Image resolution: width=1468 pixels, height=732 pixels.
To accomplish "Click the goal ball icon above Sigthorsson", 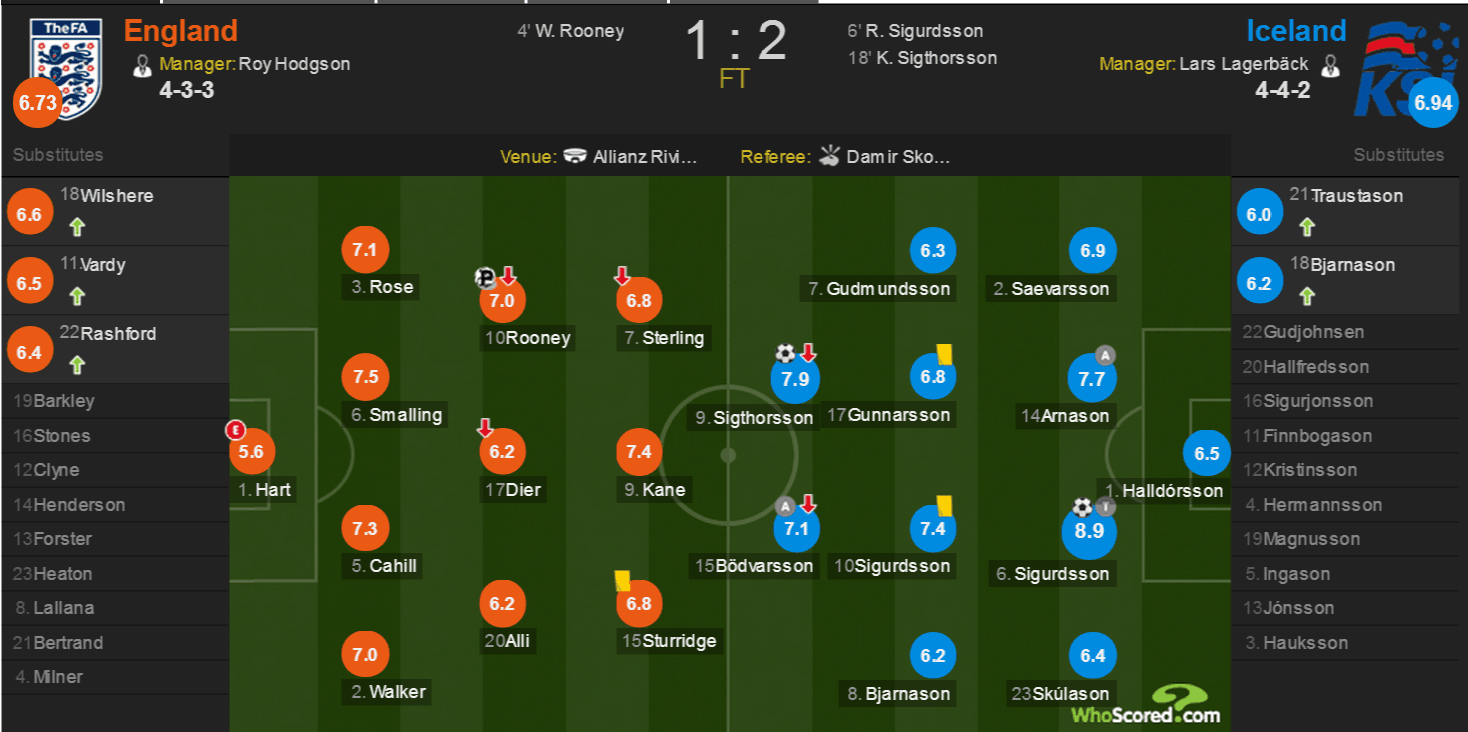I will [785, 353].
